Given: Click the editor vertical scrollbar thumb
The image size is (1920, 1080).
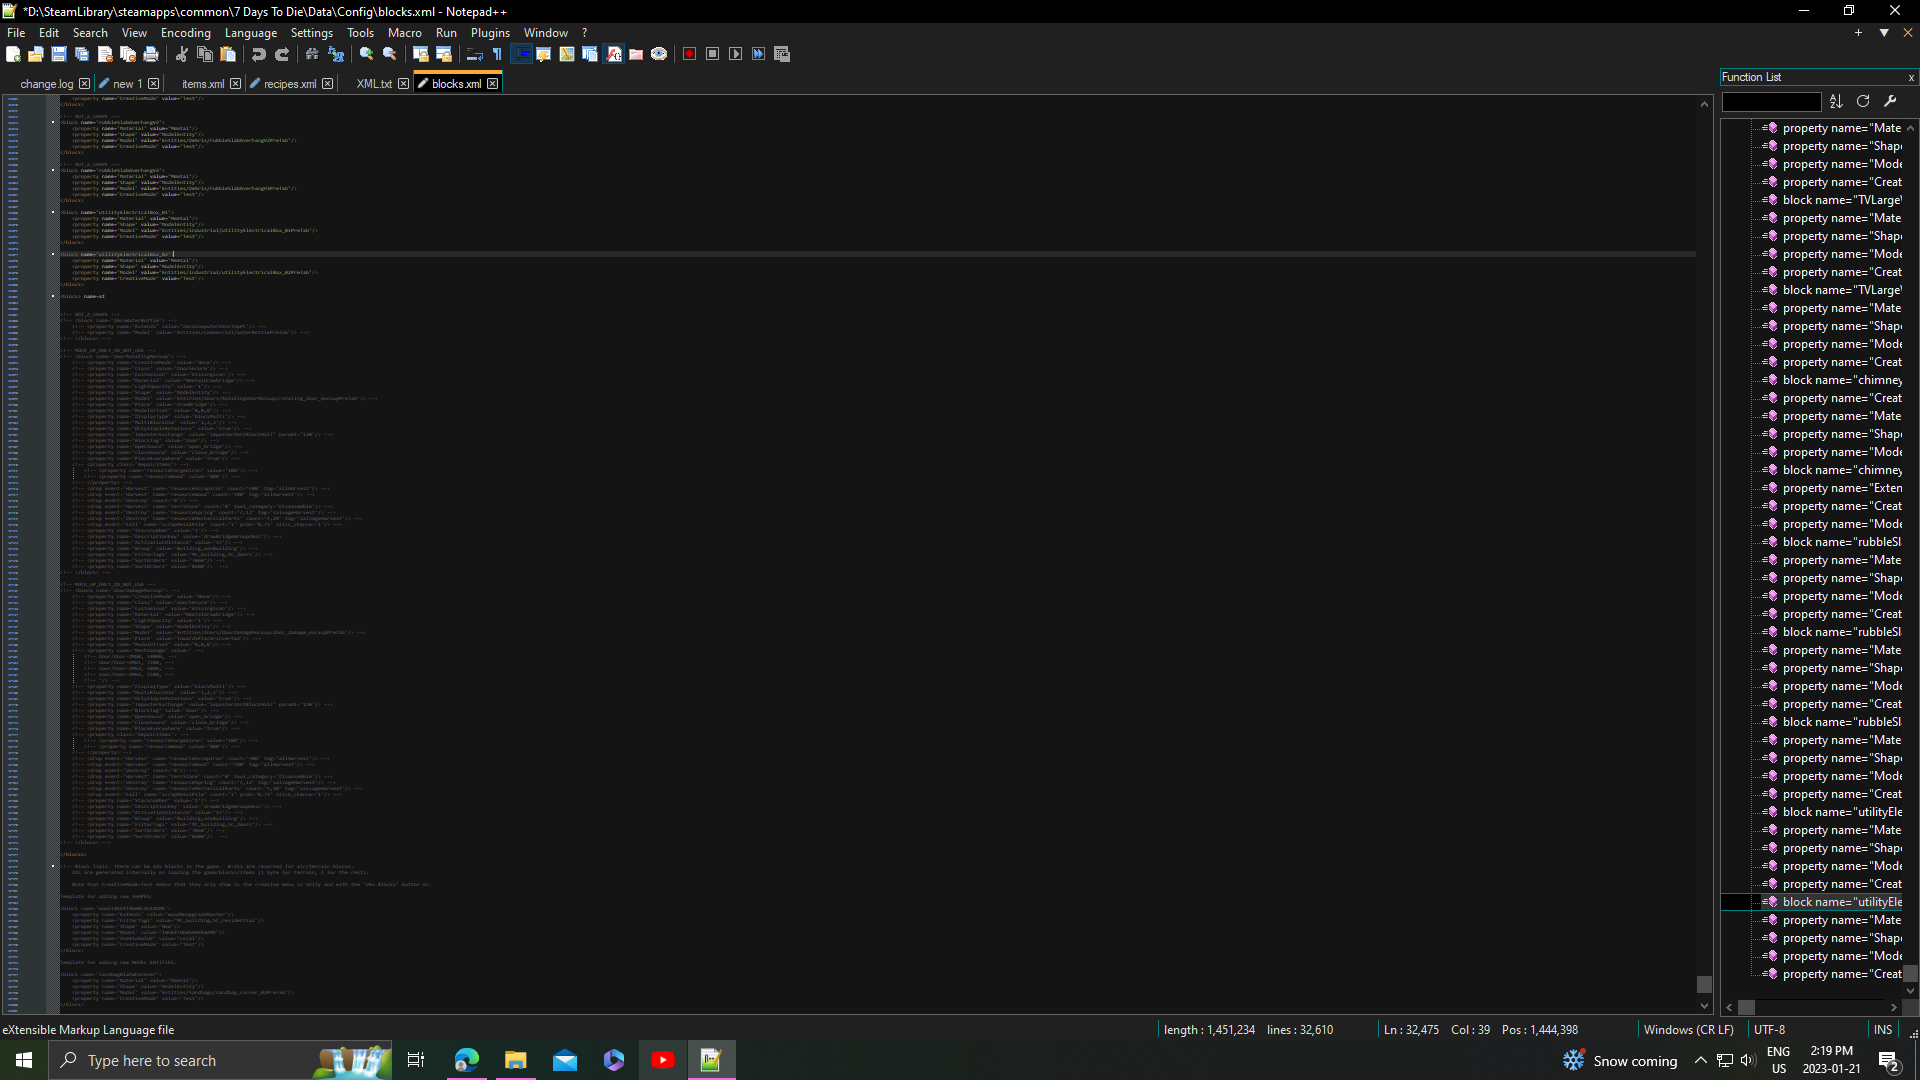Looking at the screenshot, I should pyautogui.click(x=1704, y=985).
